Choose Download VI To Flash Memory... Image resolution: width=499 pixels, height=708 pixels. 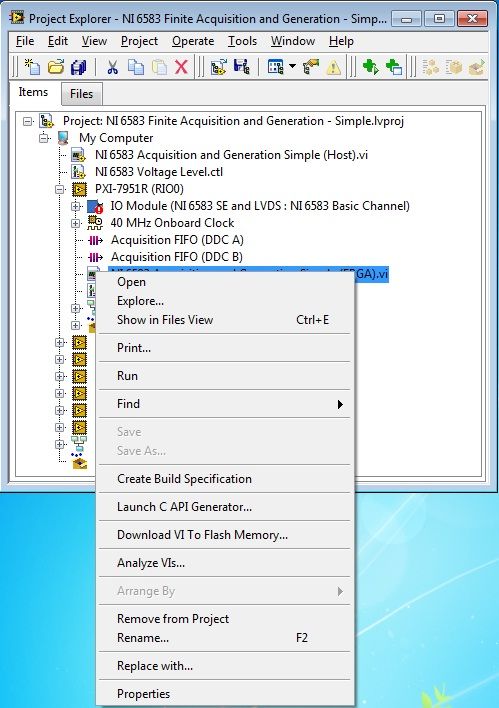click(224, 535)
